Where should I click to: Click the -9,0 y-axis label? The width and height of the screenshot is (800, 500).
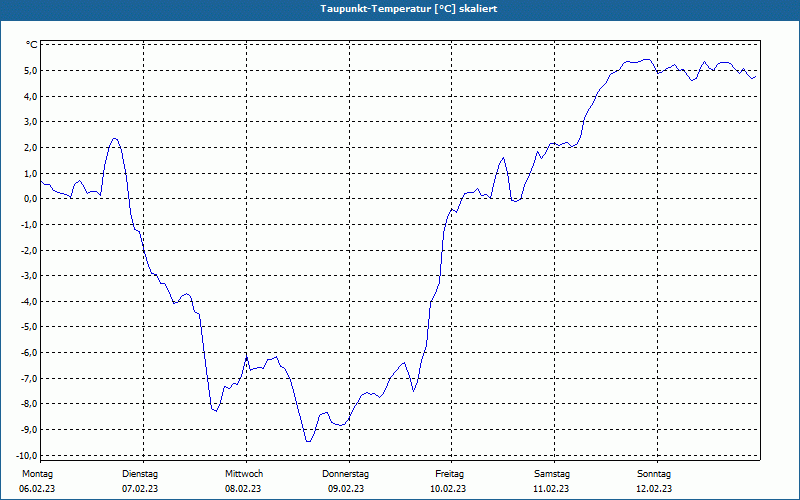pyautogui.click(x=29, y=430)
